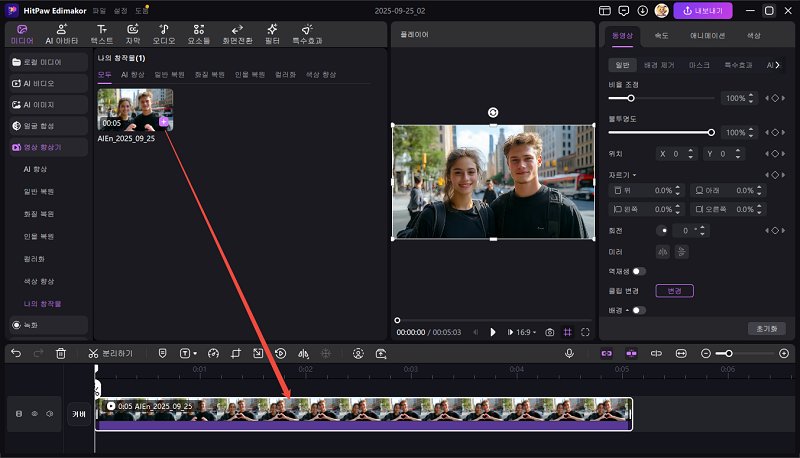Screen dimensions: 800x458
Task: Open the 화면전환 transitions panel
Action: coord(236,34)
